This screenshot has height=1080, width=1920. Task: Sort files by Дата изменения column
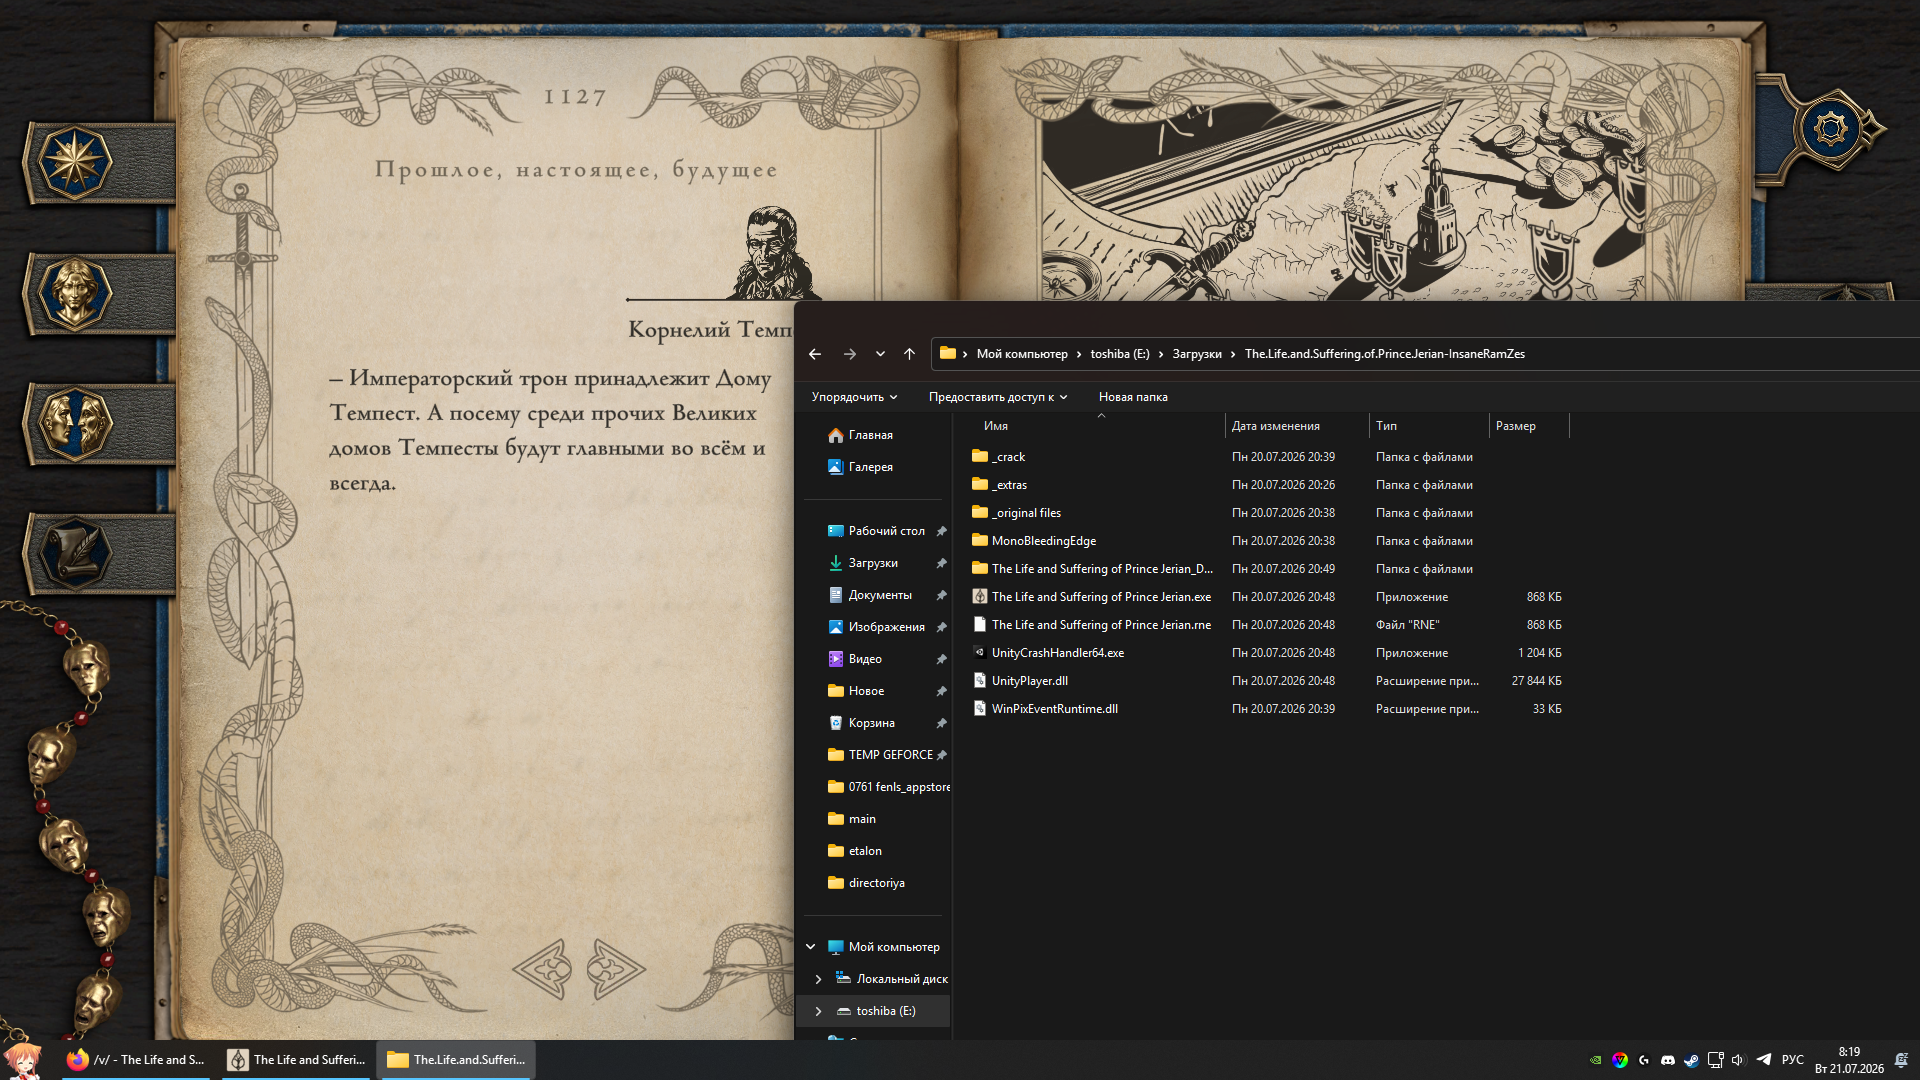pyautogui.click(x=1297, y=426)
